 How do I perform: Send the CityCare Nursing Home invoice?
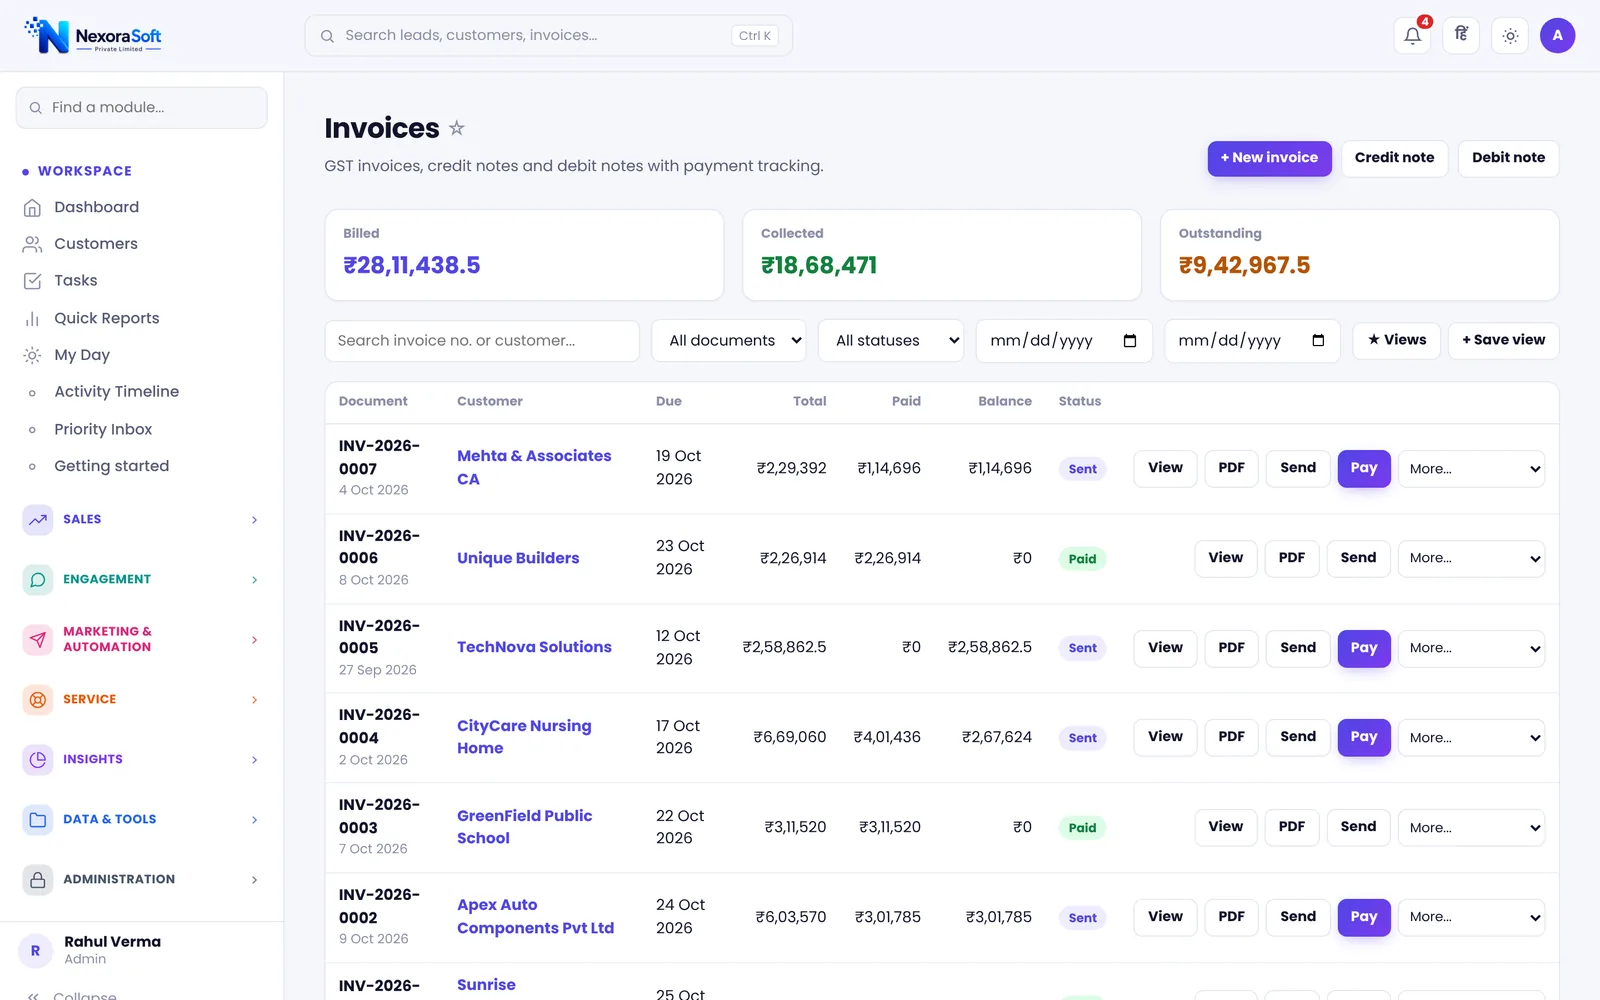(x=1298, y=737)
